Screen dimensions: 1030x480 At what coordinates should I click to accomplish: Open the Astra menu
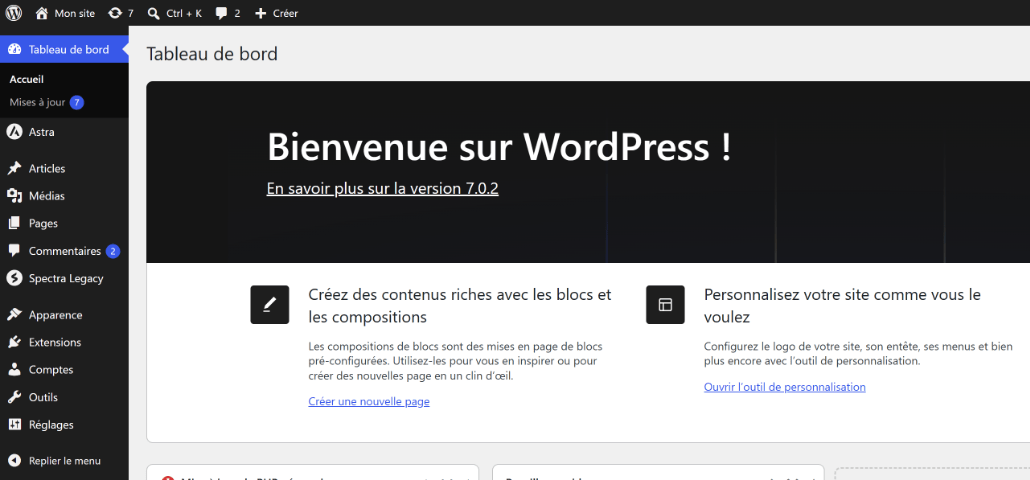[64, 132]
